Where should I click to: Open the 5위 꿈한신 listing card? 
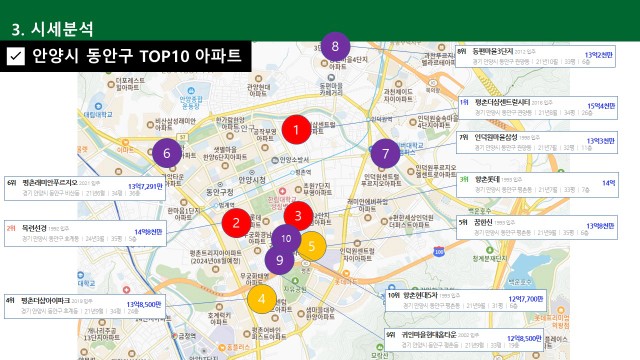coord(537,227)
